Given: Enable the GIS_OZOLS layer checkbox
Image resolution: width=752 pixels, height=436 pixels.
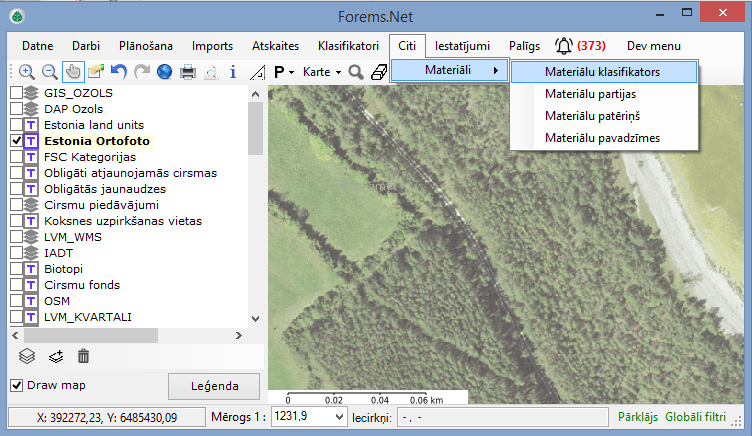Looking at the screenshot, I should (x=16, y=93).
